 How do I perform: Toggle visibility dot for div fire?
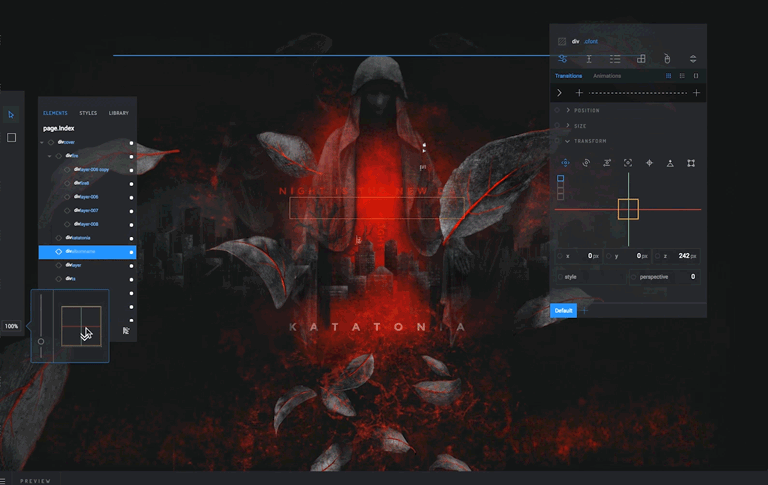pyautogui.click(x=131, y=157)
